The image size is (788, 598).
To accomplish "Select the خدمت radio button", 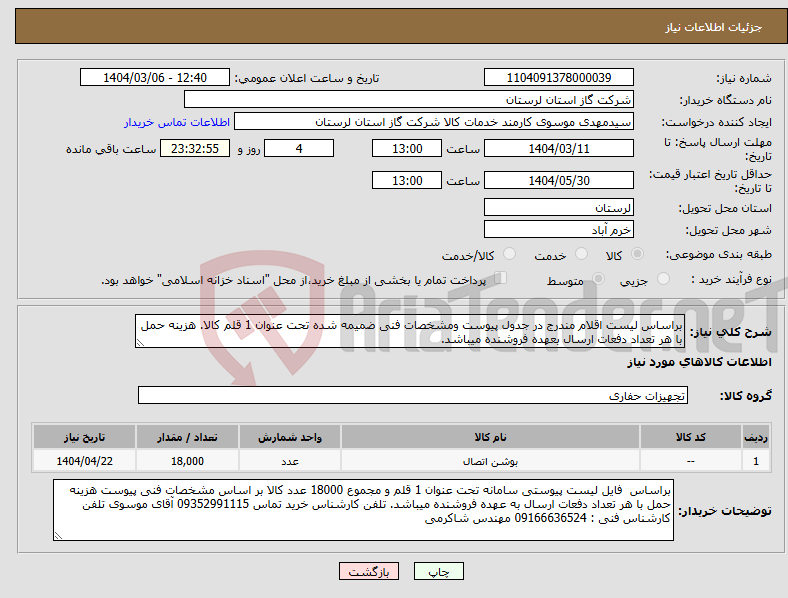I will 581,254.
